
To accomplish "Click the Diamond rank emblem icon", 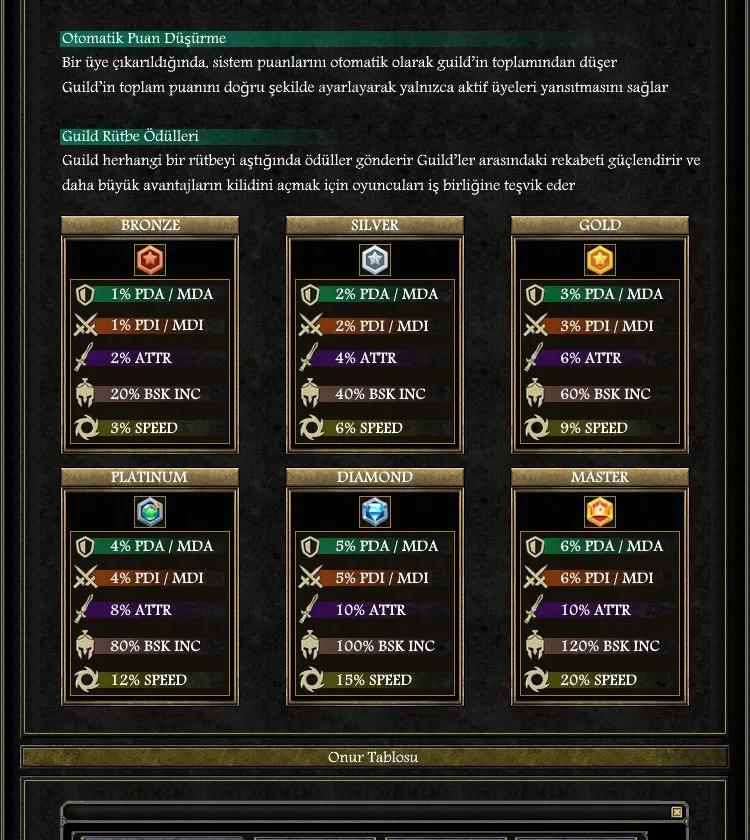I will pos(373,511).
